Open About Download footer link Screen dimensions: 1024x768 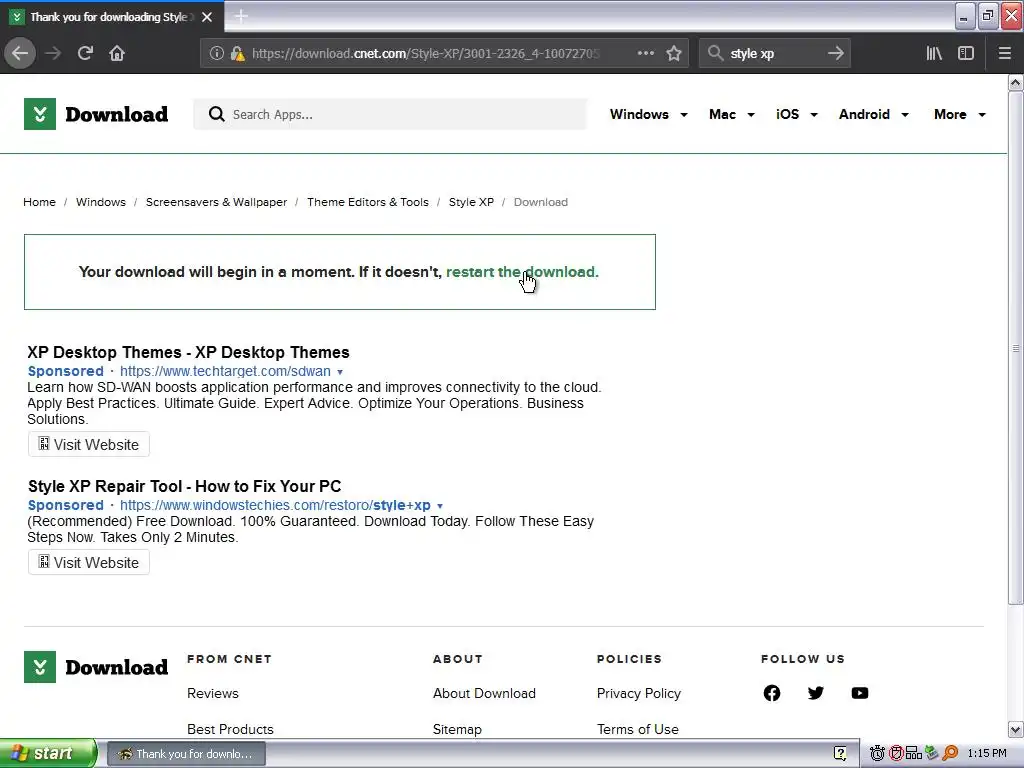(x=484, y=693)
